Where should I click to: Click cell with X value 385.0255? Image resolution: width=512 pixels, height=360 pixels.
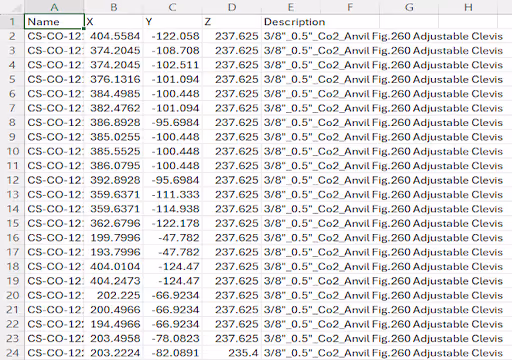point(113,137)
